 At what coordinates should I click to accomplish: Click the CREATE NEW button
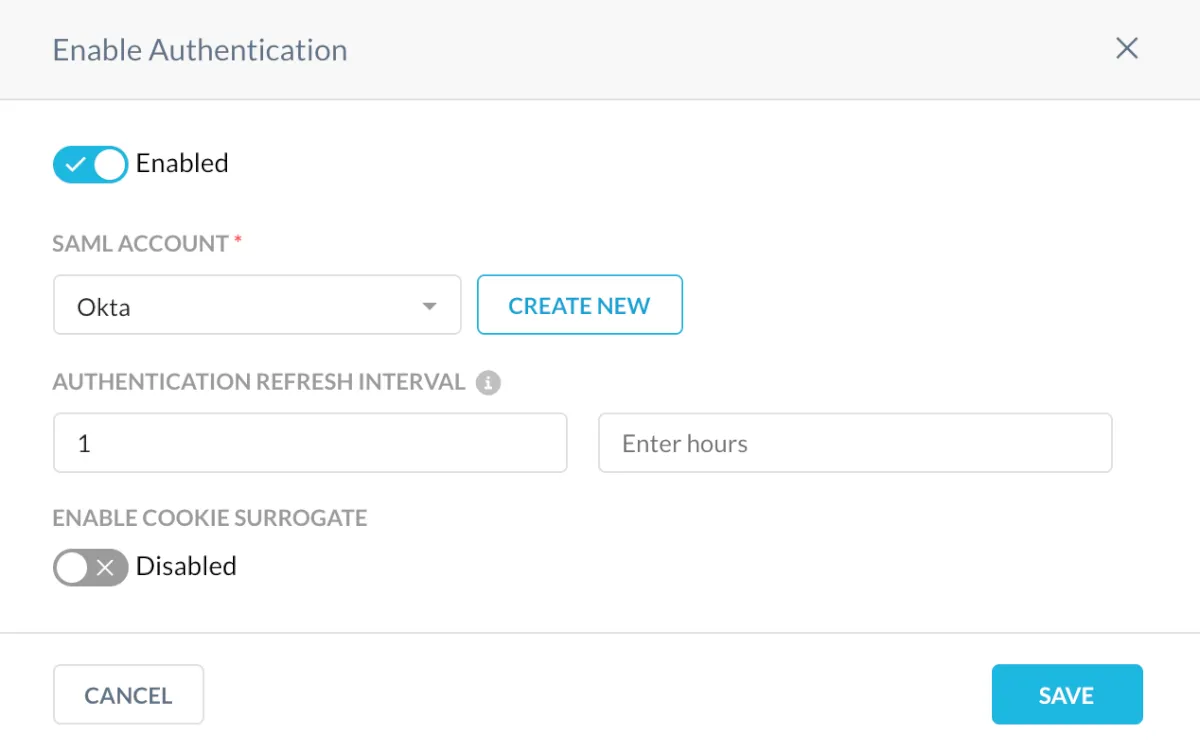tap(579, 305)
